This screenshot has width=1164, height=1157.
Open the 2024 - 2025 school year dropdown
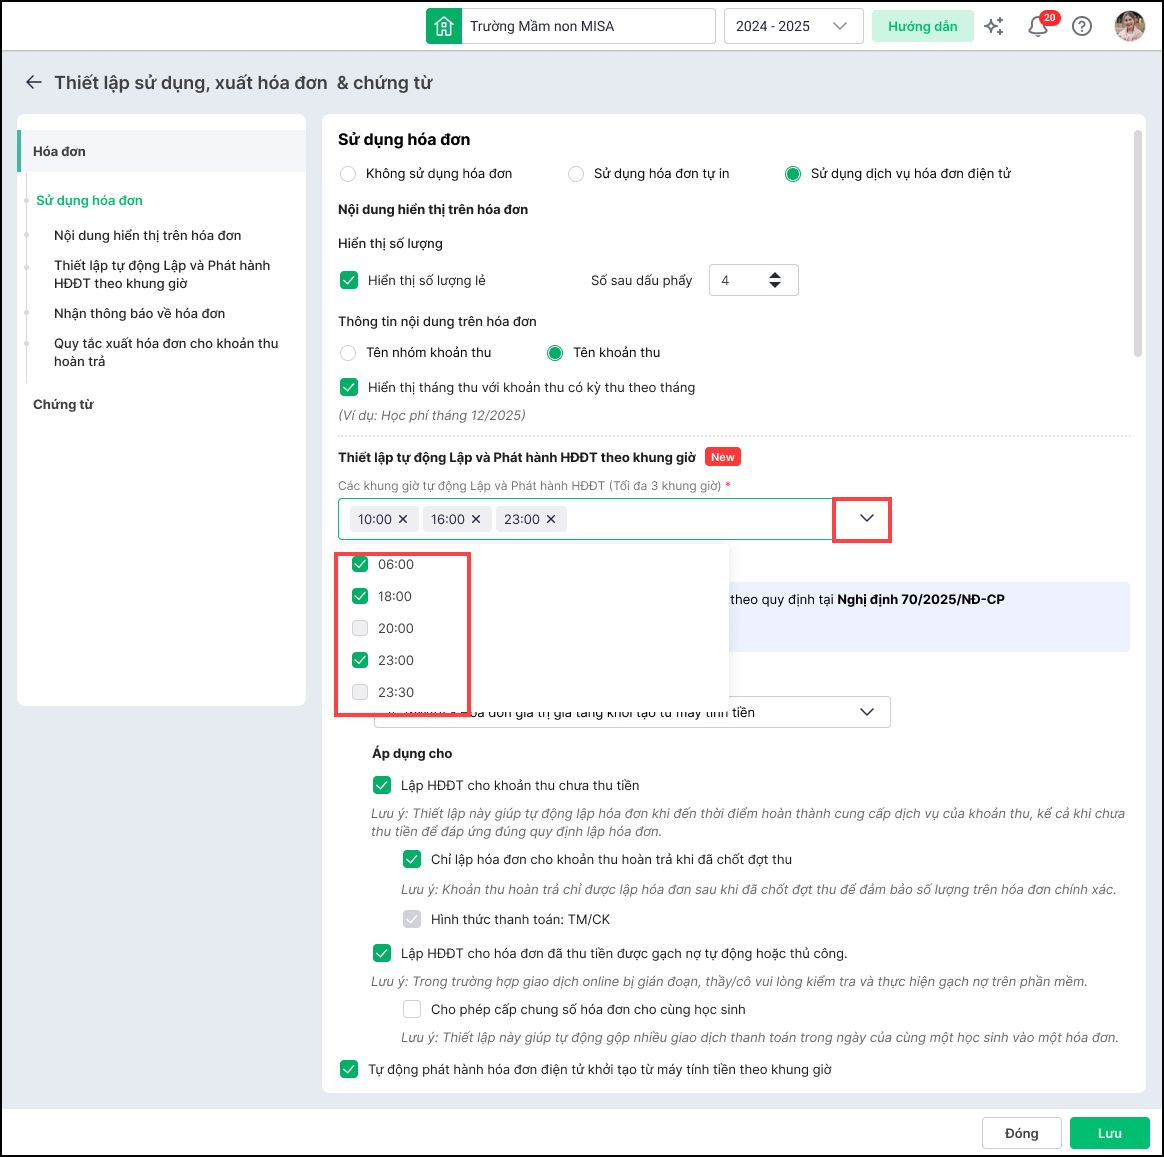(792, 27)
